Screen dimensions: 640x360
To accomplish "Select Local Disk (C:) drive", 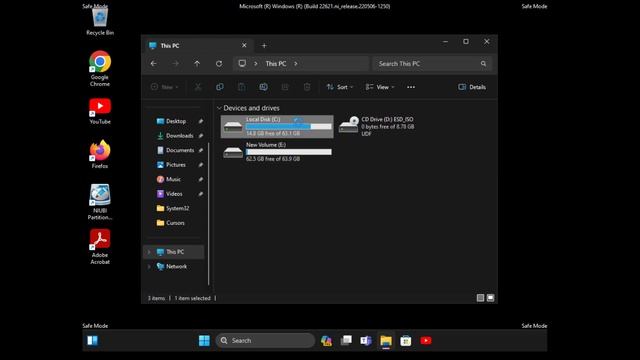I will tap(277, 126).
